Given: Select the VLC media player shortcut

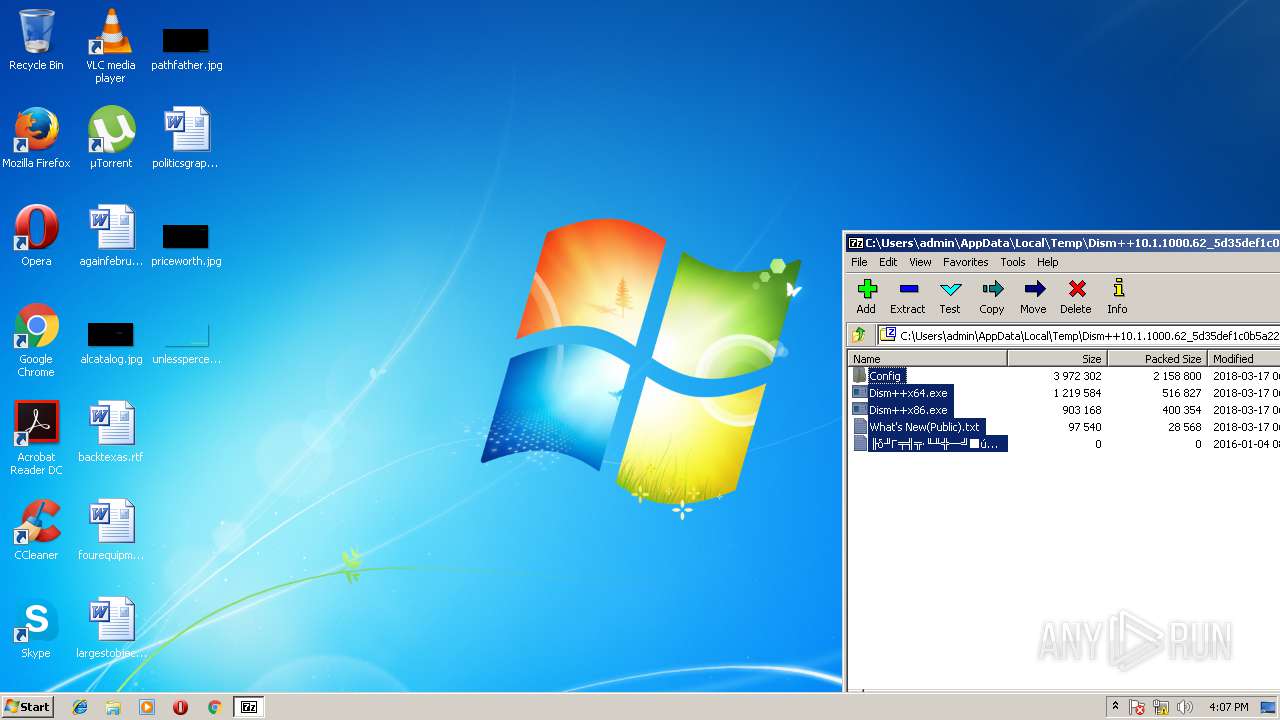Looking at the screenshot, I should click(110, 46).
